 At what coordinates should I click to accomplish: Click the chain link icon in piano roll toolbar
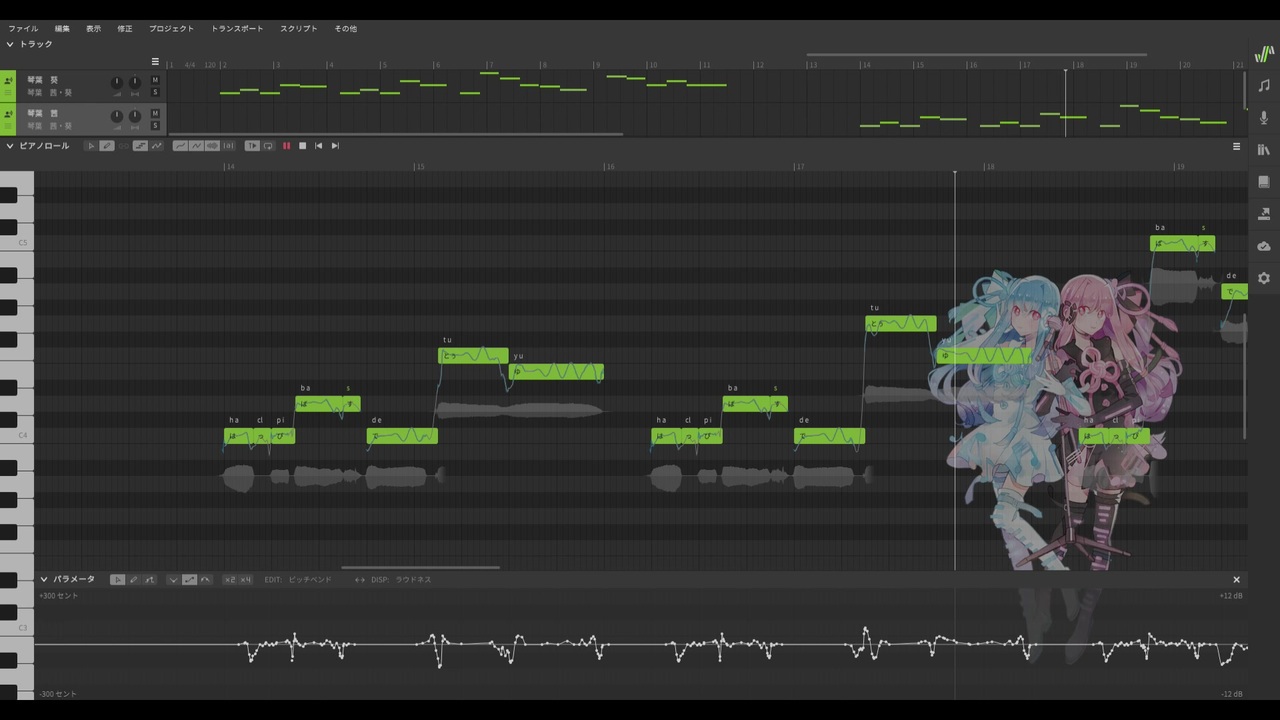pyautogui.click(x=124, y=146)
